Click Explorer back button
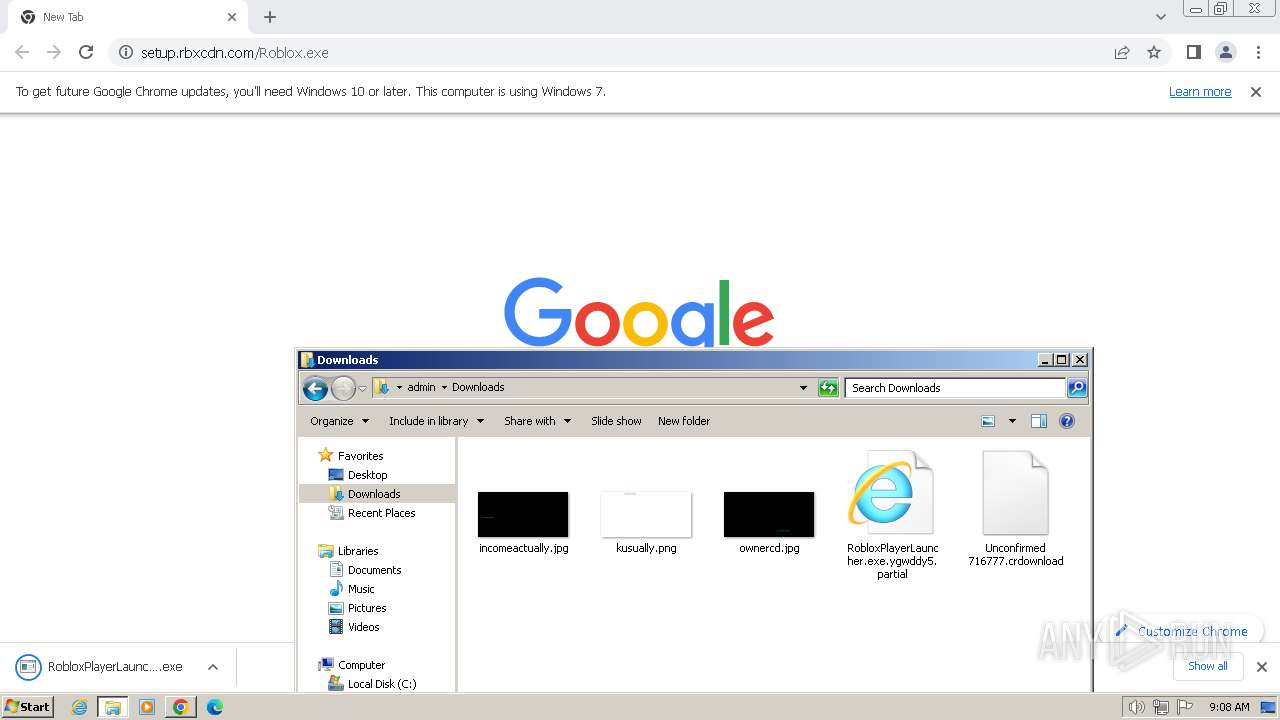The height and width of the screenshot is (720, 1280). coord(315,388)
